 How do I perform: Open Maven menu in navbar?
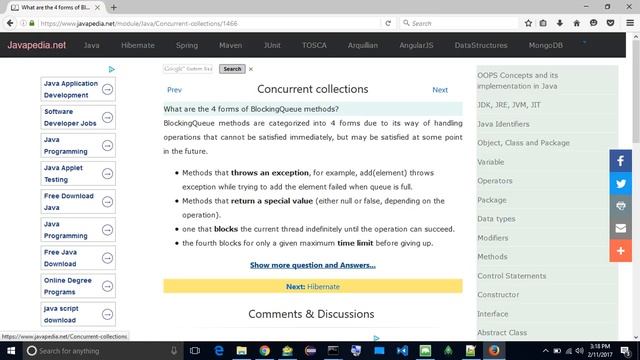pyautogui.click(x=230, y=45)
